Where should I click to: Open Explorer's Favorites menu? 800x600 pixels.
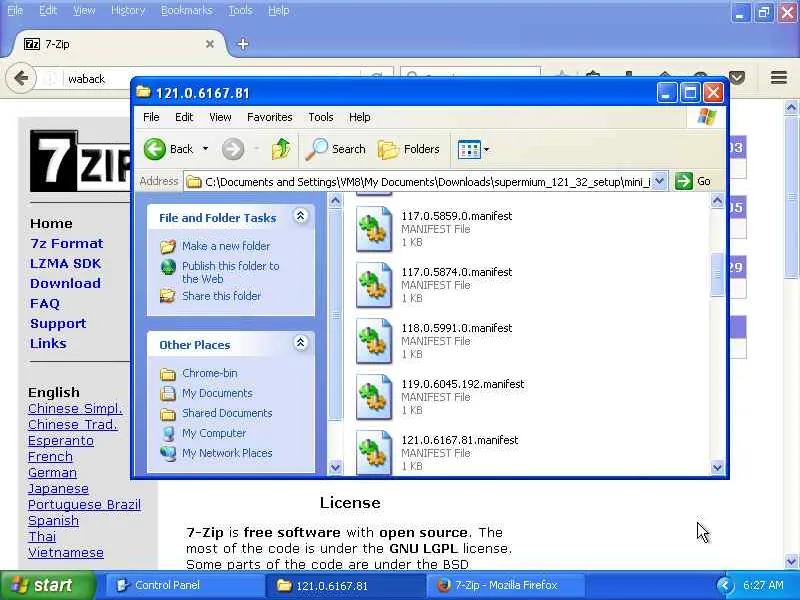click(269, 117)
